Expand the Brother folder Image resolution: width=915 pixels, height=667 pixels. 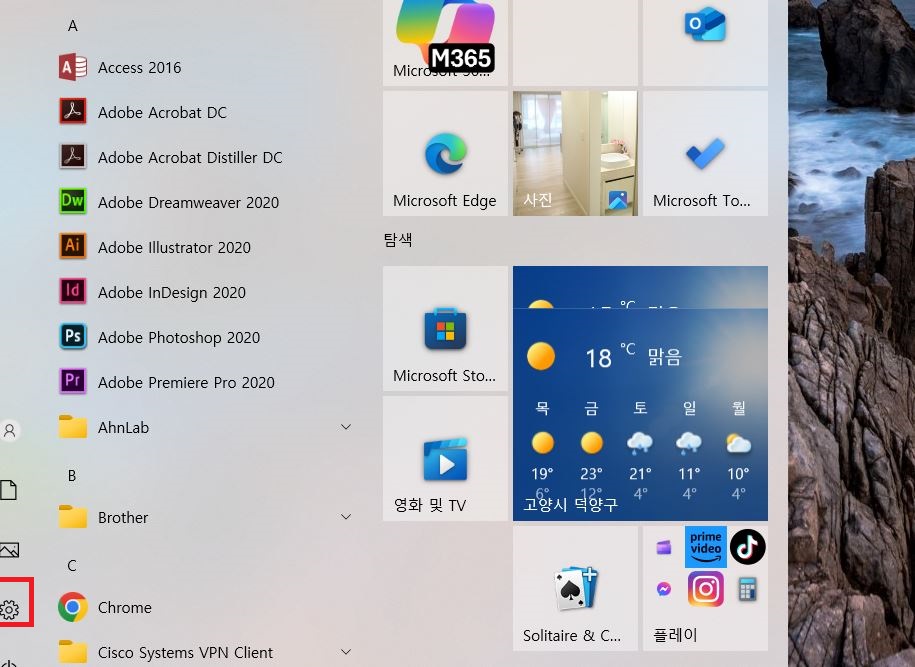pyautogui.click(x=204, y=518)
